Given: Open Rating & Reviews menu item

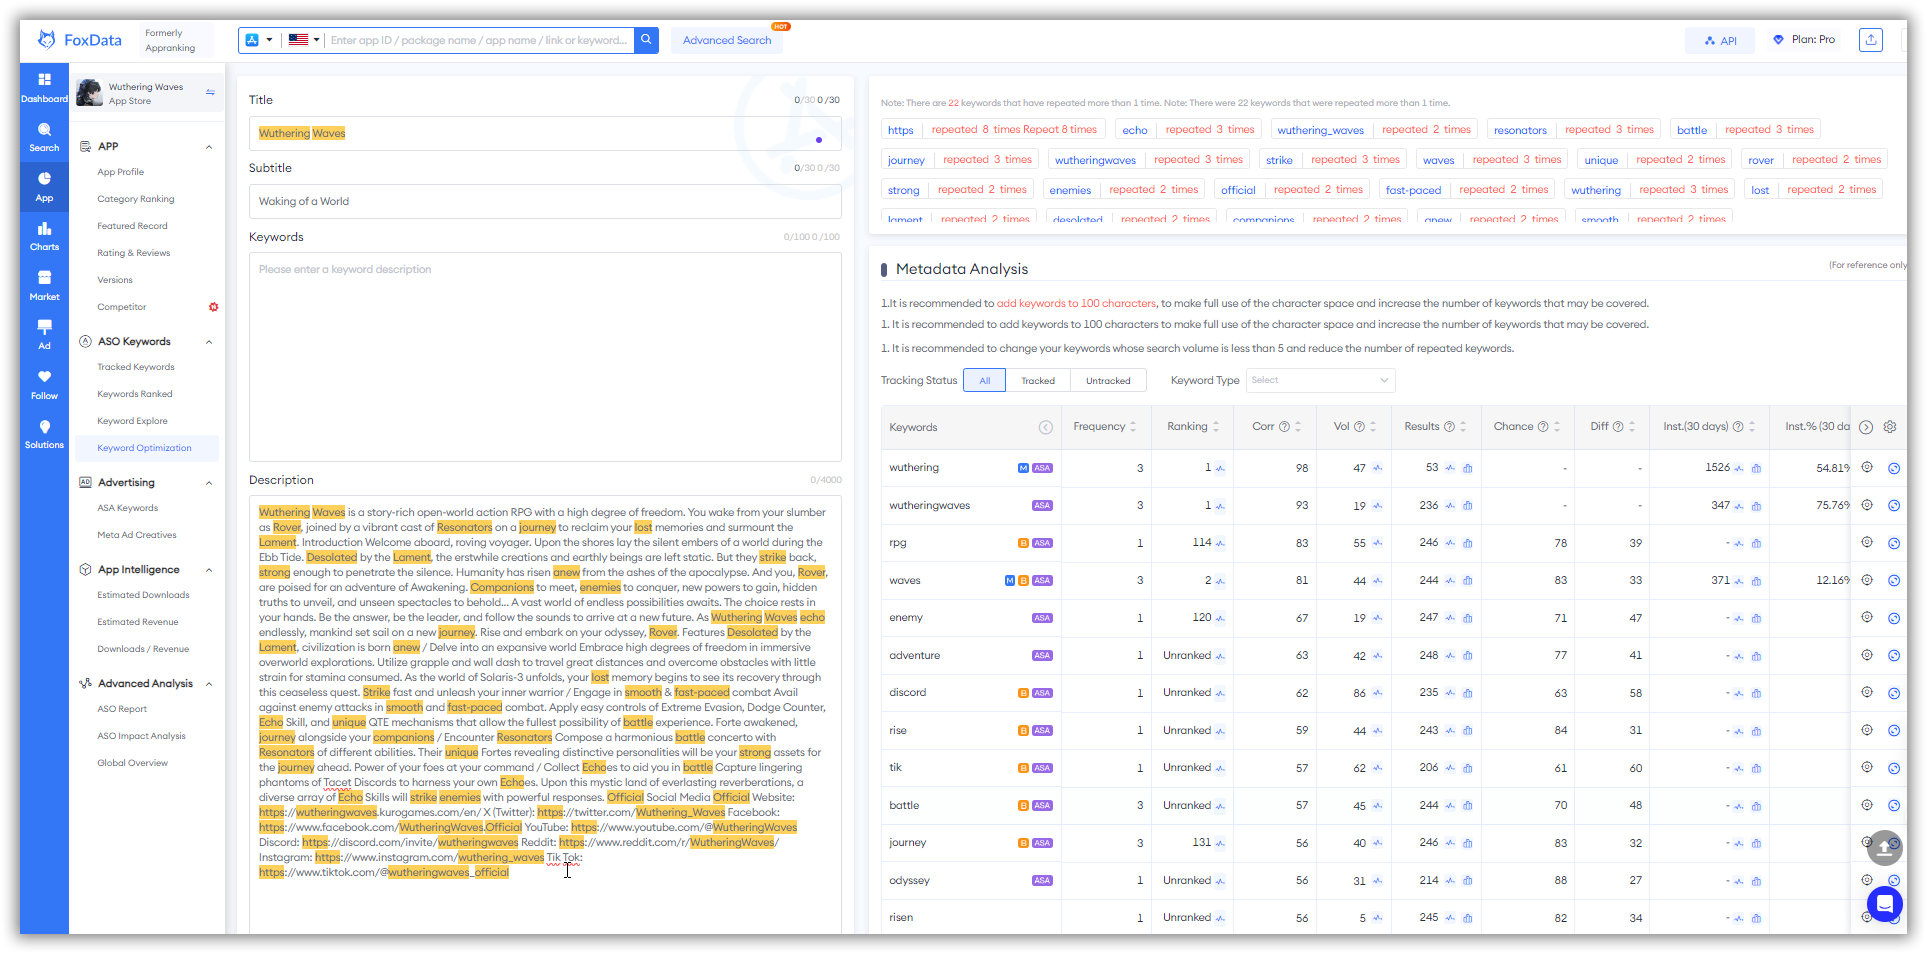Looking at the screenshot, I should pos(133,253).
